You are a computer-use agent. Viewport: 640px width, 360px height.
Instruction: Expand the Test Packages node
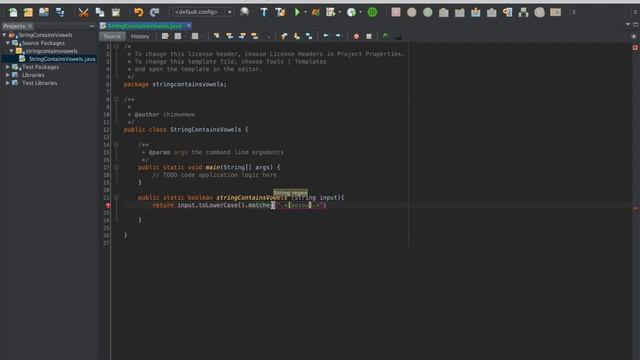tap(8, 67)
